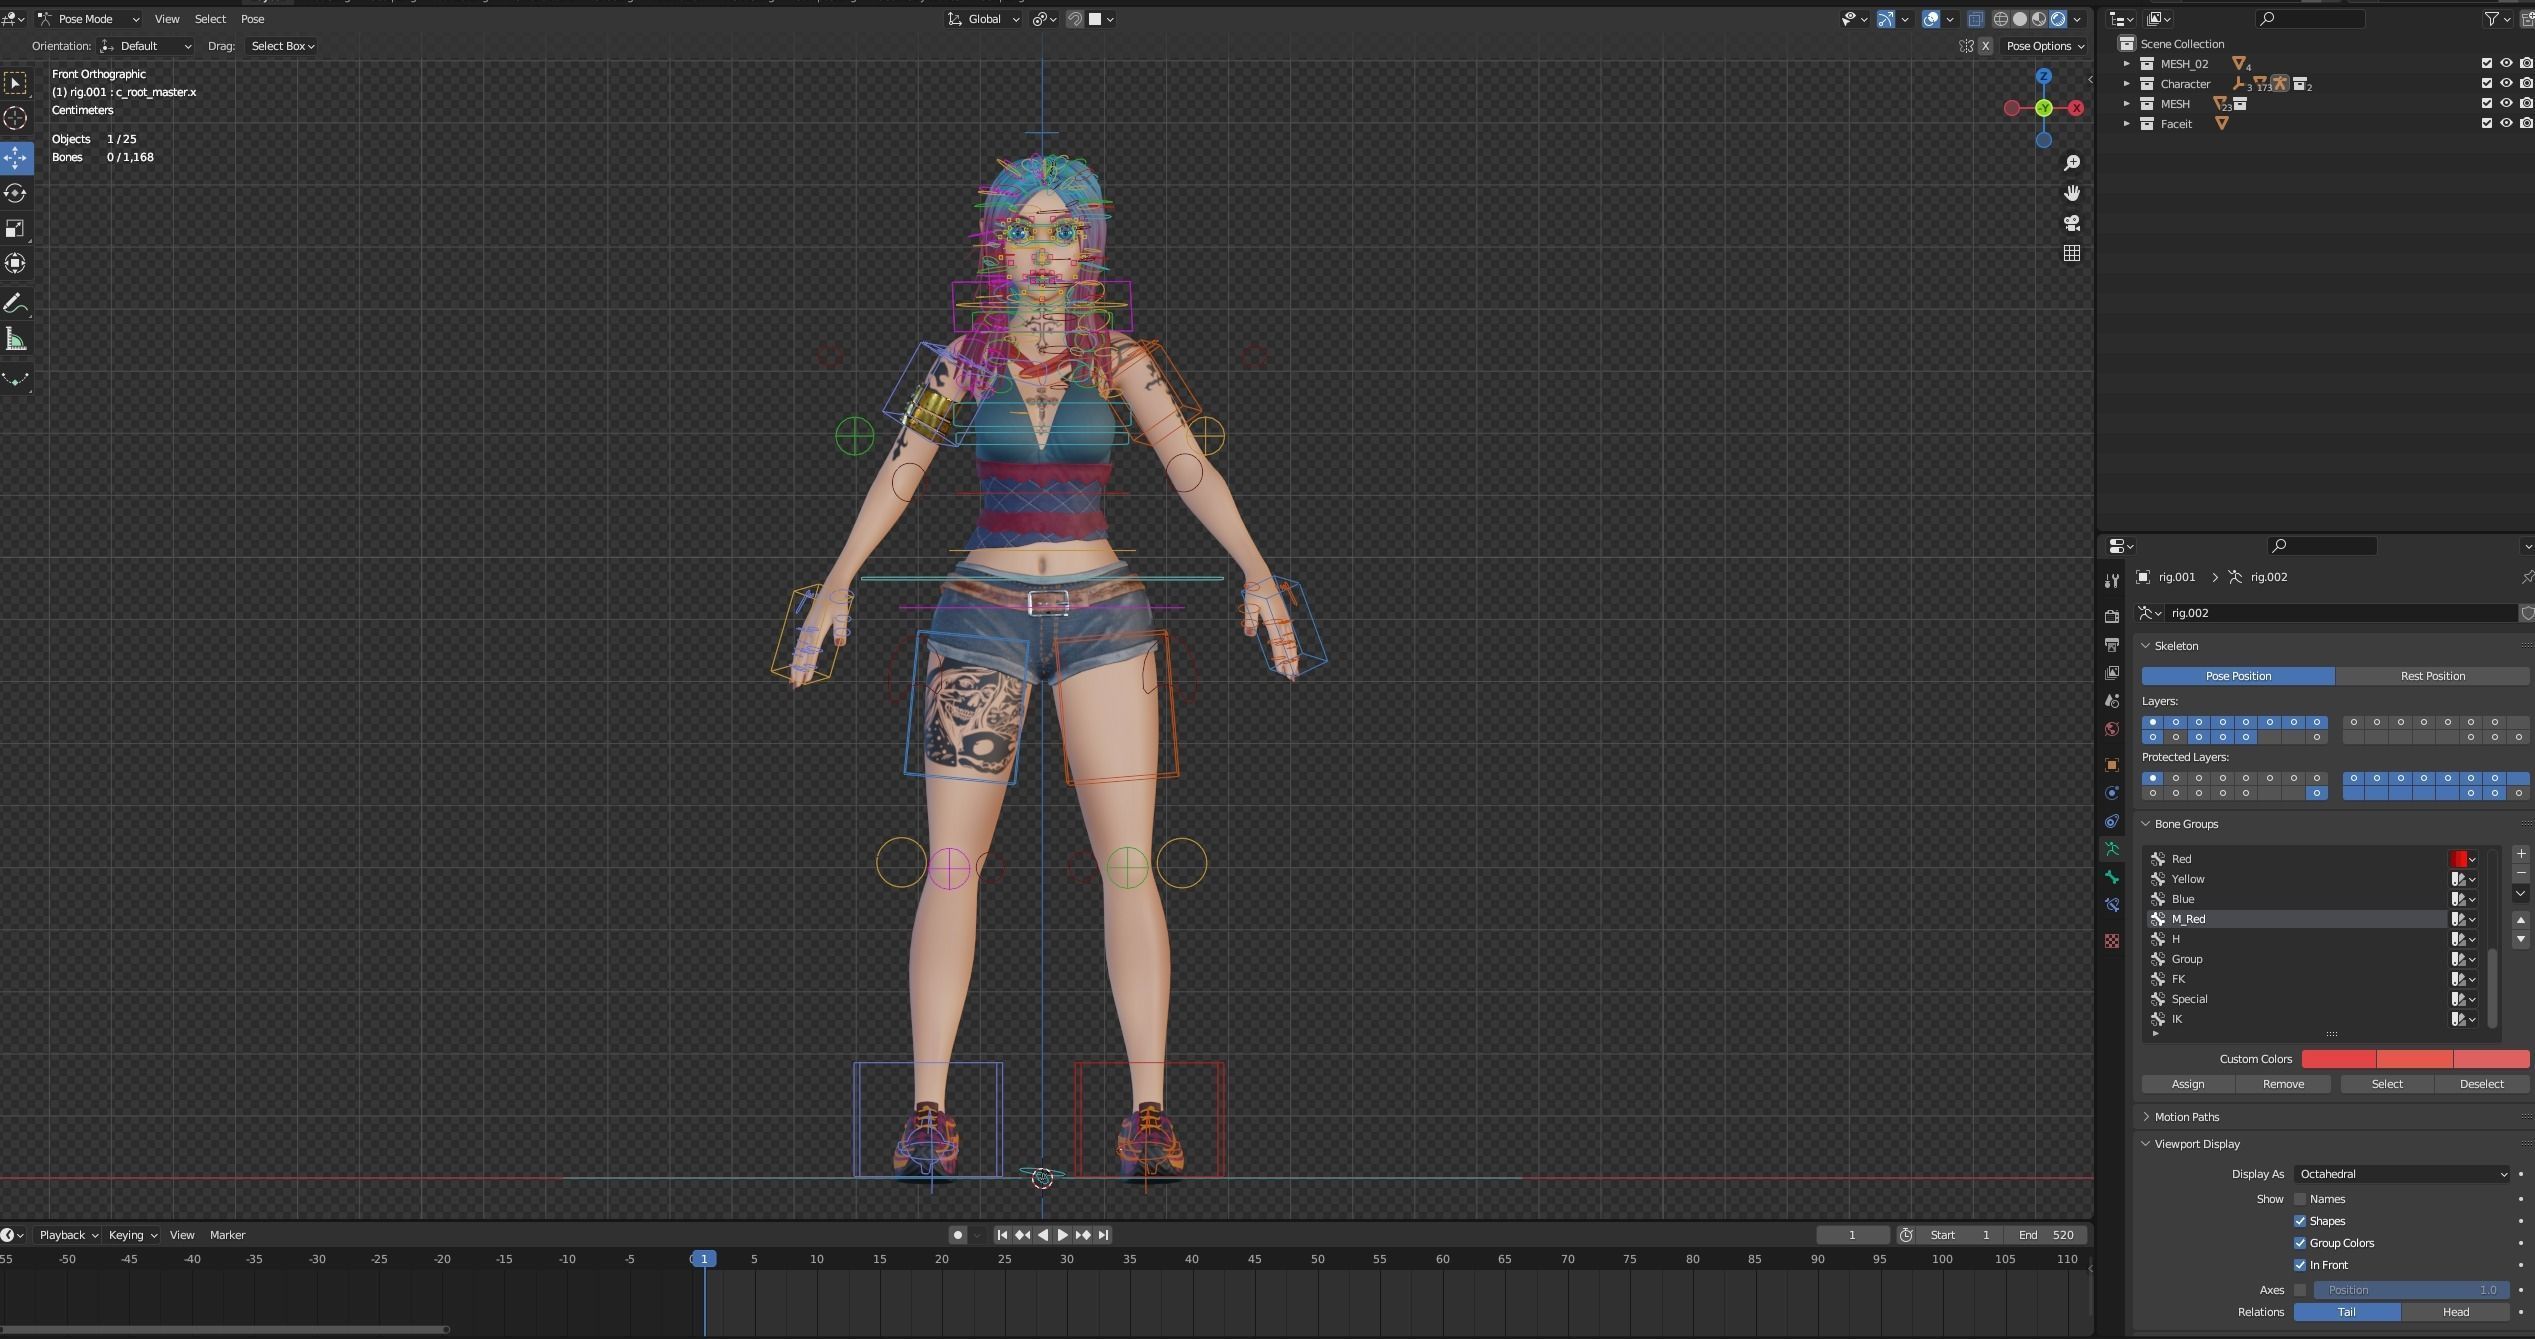This screenshot has width=2535, height=1339.
Task: Expand the Character collection
Action: coord(2127,83)
